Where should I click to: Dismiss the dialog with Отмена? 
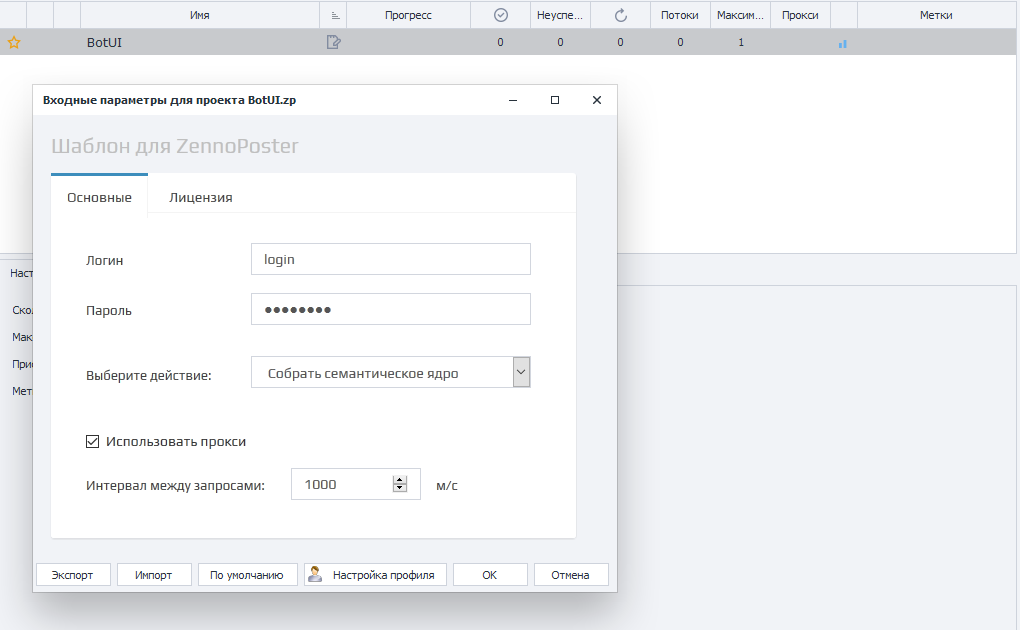pyautogui.click(x=571, y=574)
